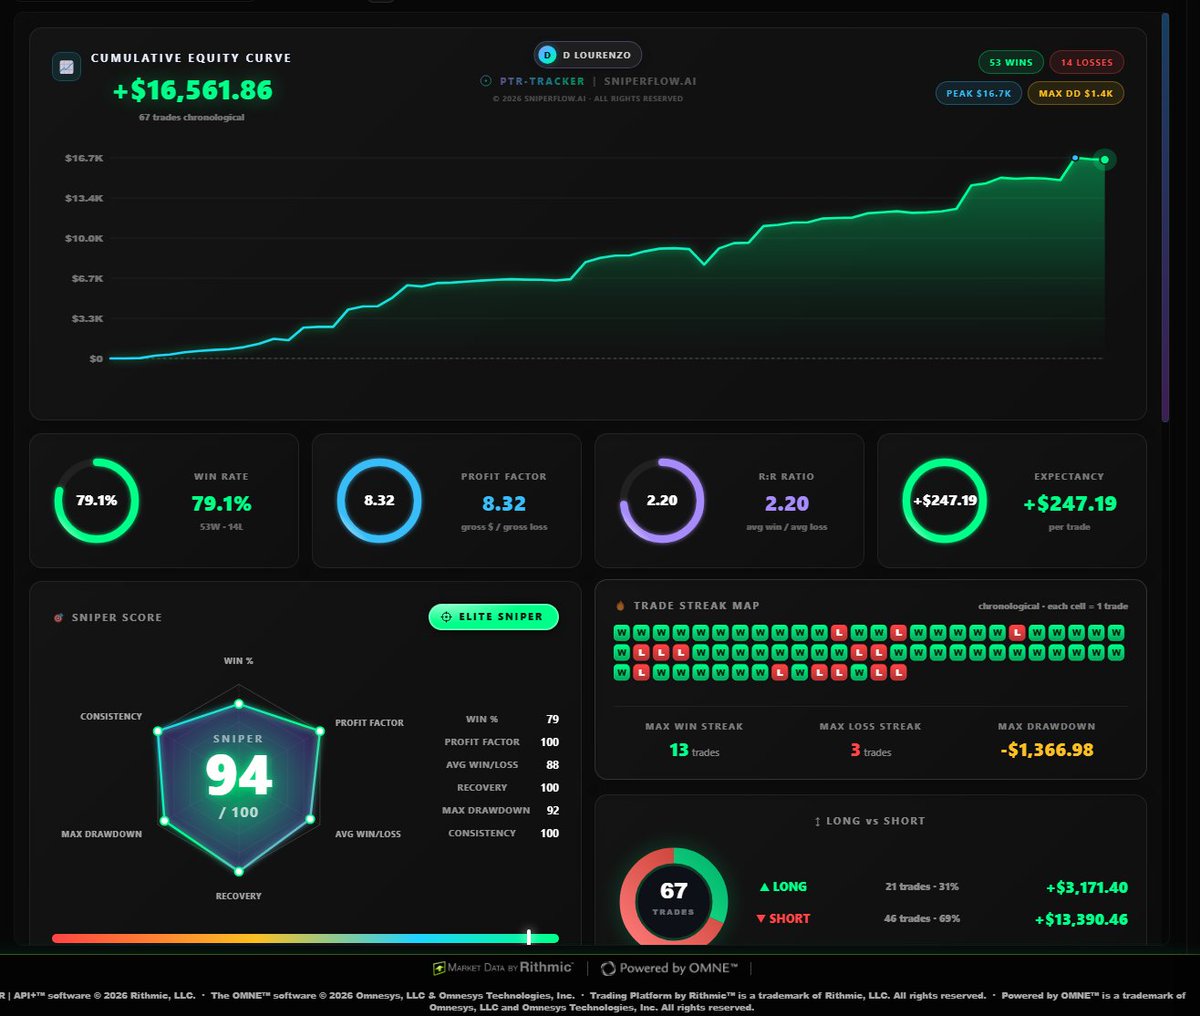
Task: Click the Max Drawdown -$1,366.98 value
Action: [x=1046, y=750]
